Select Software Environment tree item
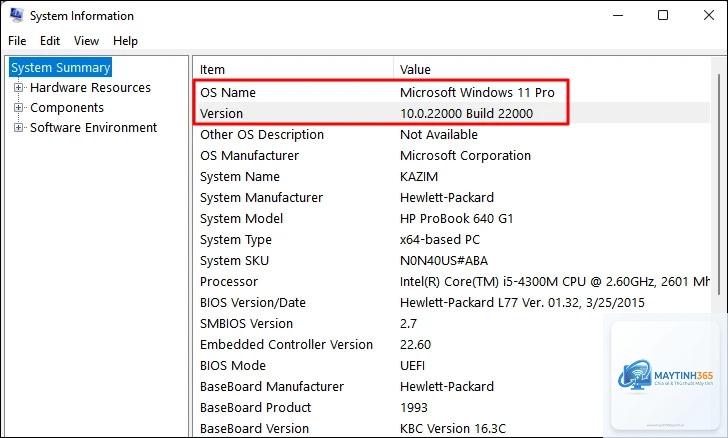 [x=93, y=127]
